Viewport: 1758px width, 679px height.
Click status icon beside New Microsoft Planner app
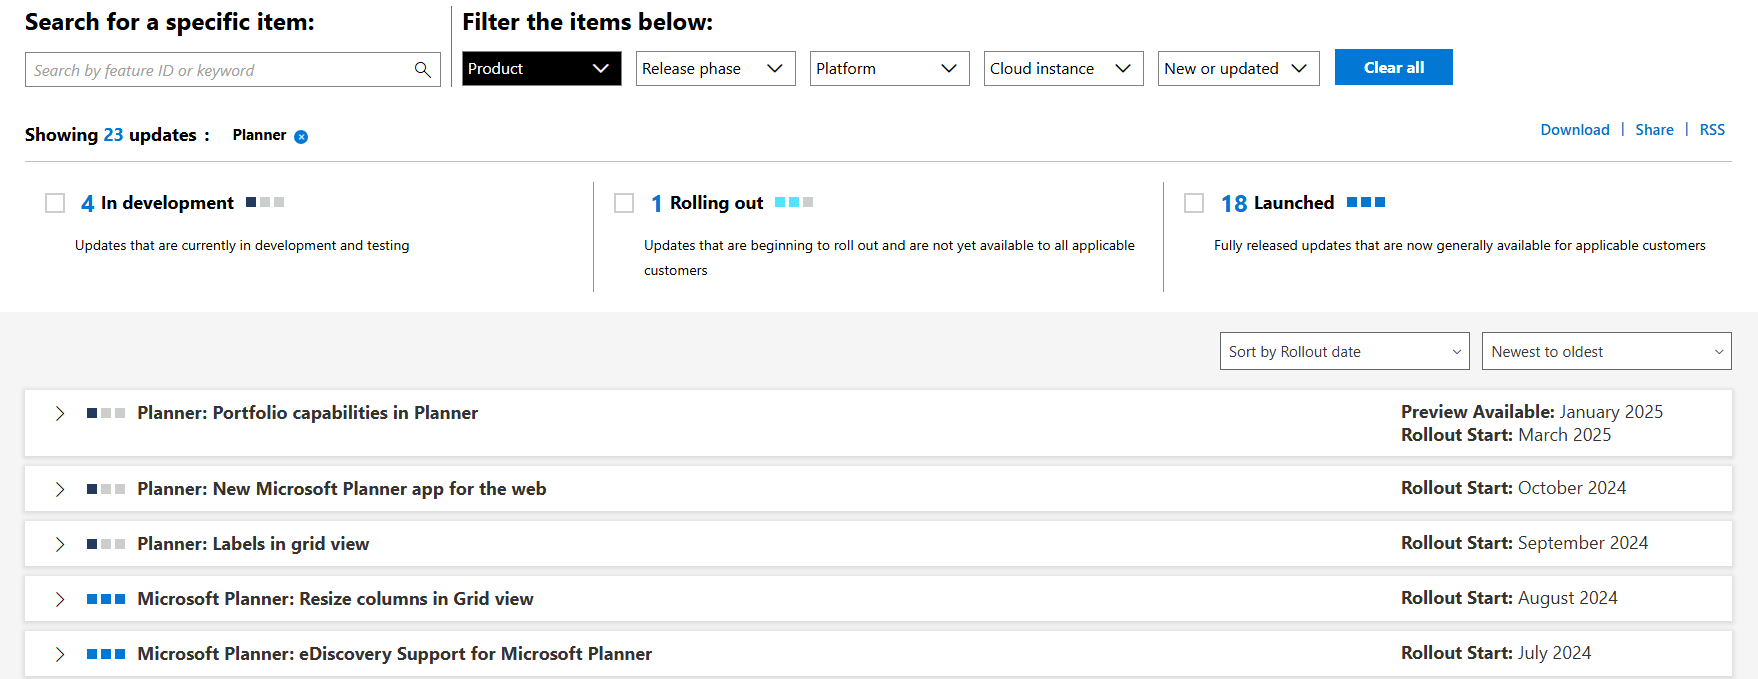[106, 489]
